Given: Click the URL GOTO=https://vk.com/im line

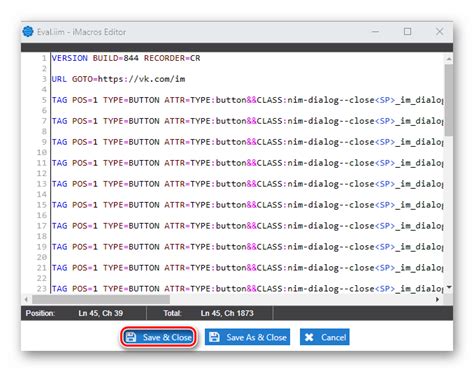Looking at the screenshot, I should tap(118, 79).
